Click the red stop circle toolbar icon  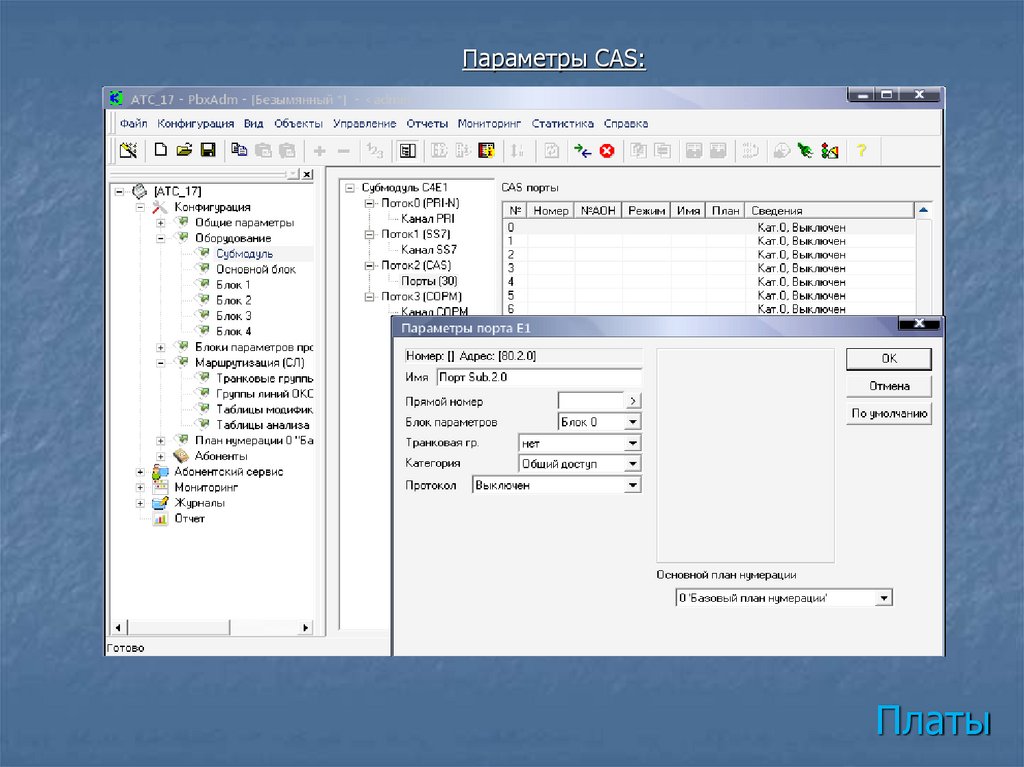(607, 151)
